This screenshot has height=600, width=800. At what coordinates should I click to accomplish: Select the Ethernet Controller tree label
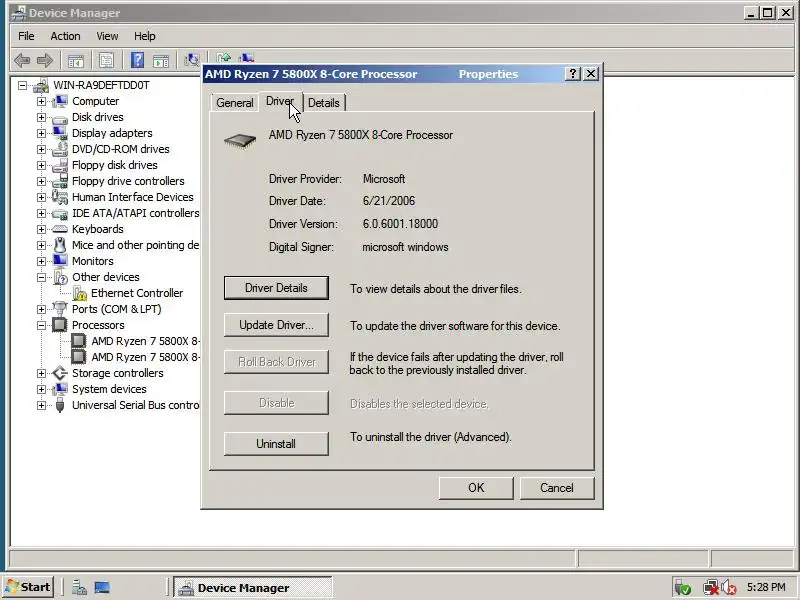point(137,293)
